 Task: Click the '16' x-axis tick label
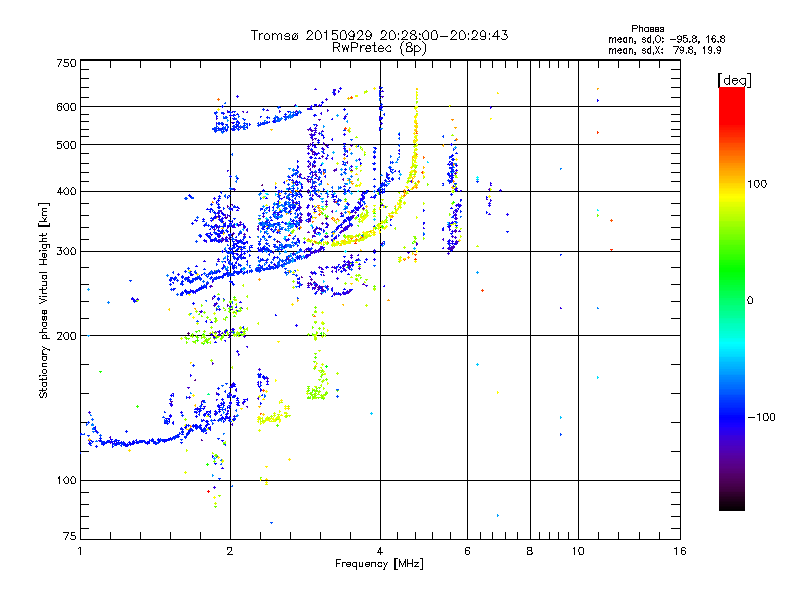680,551
